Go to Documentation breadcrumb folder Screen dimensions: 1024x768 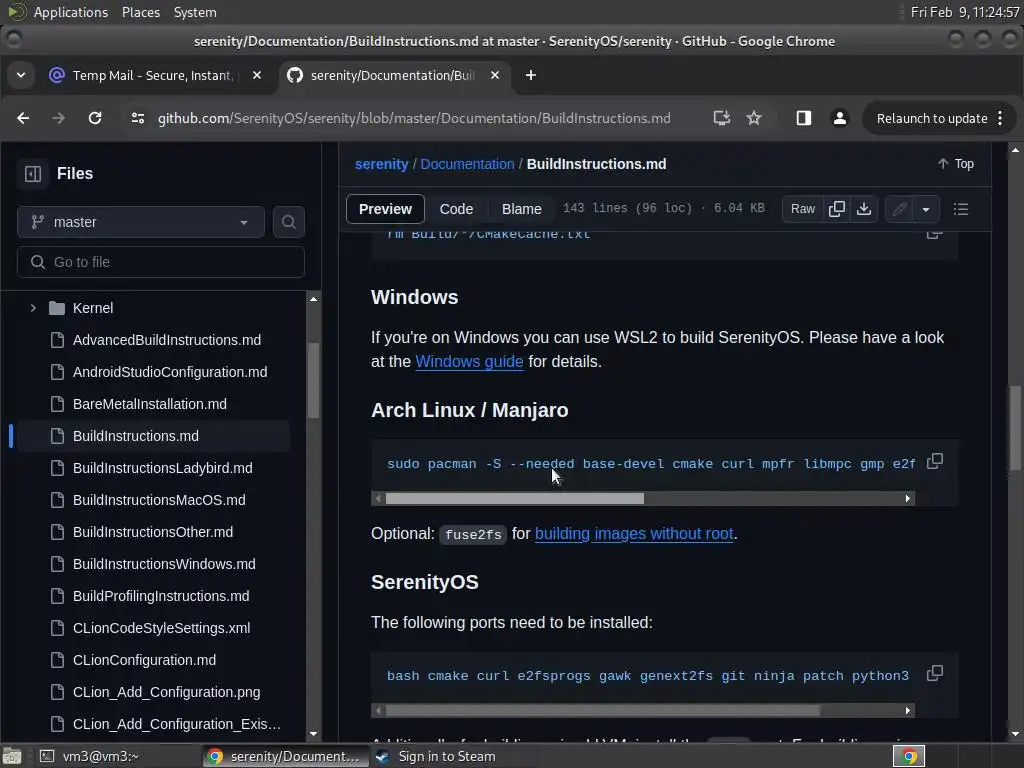pos(467,164)
